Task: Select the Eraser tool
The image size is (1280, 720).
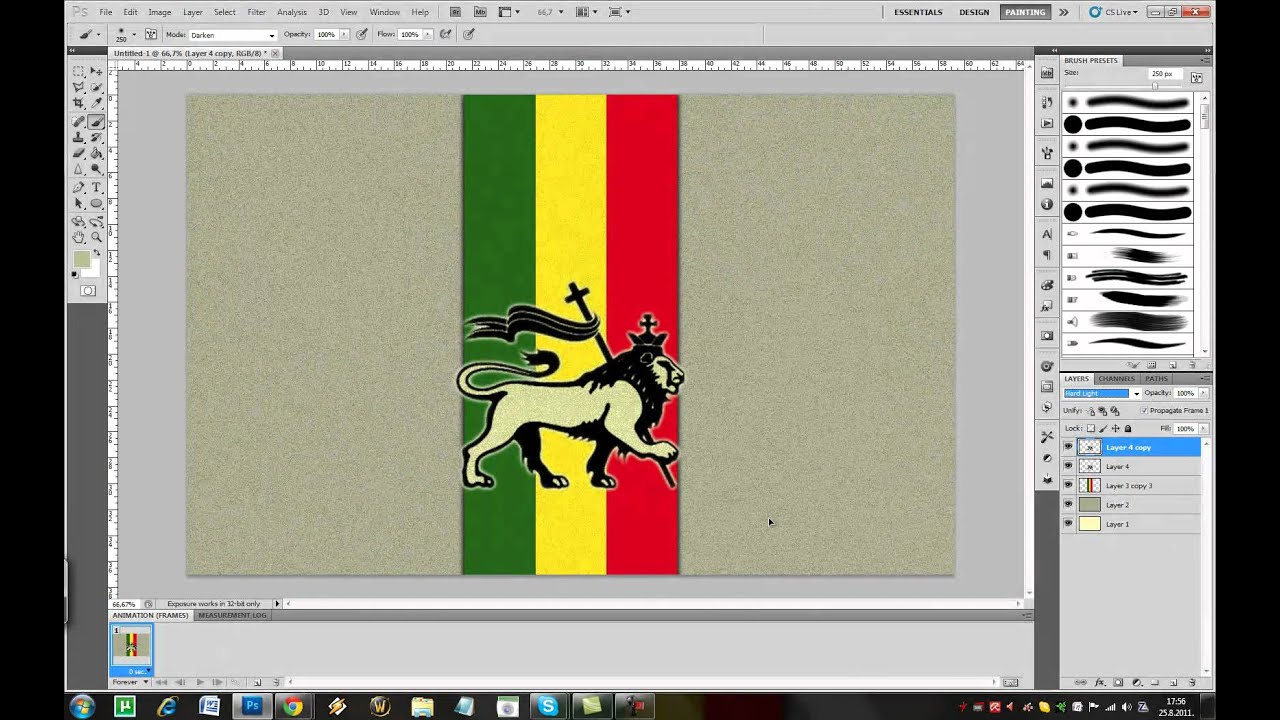Action: coord(79,153)
